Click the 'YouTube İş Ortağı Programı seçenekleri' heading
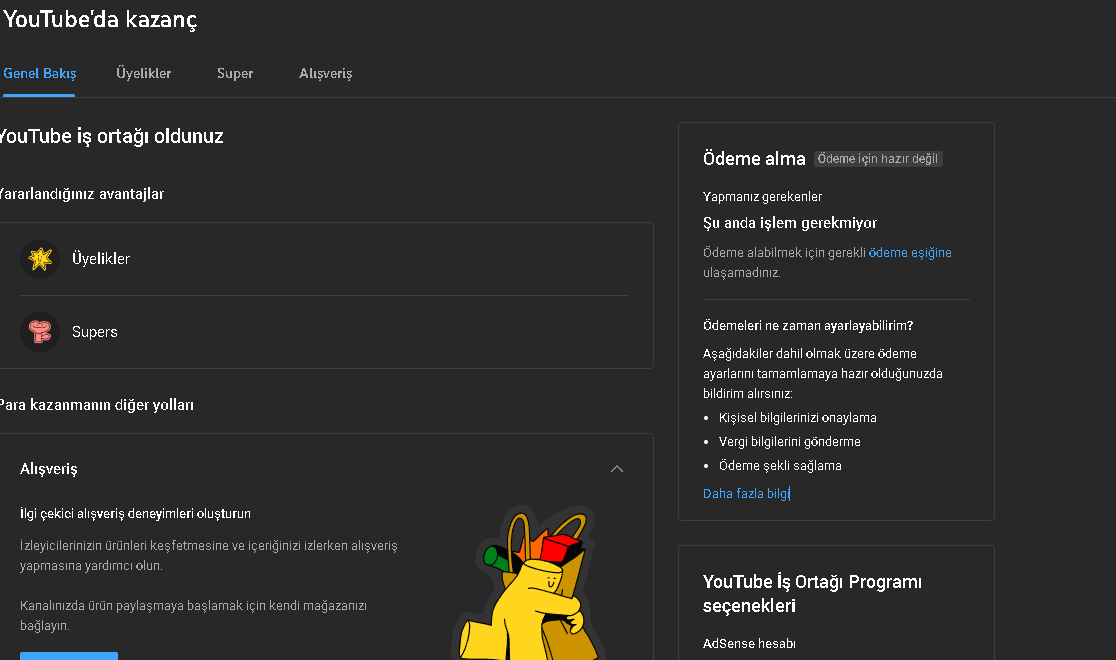Screen dimensions: 1116x660 [x=812, y=594]
